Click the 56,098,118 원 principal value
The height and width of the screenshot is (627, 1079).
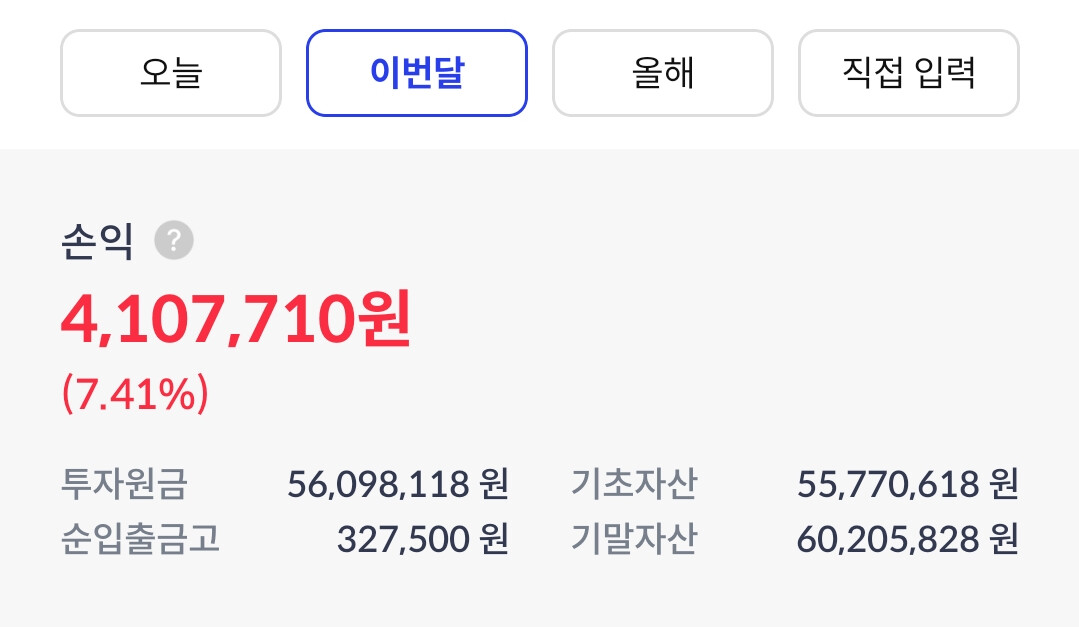(x=398, y=483)
